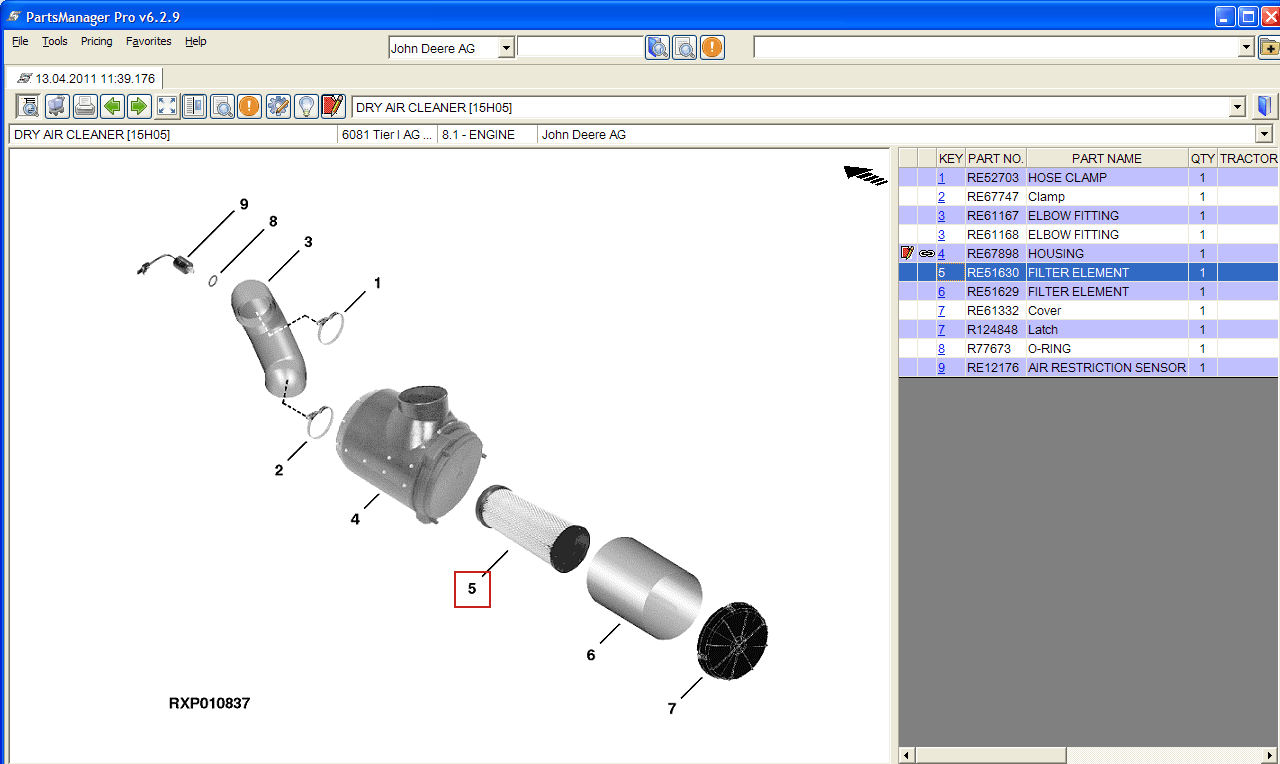Go forward with the green right arrow
Viewport: 1280px width, 764px height.
(139, 106)
